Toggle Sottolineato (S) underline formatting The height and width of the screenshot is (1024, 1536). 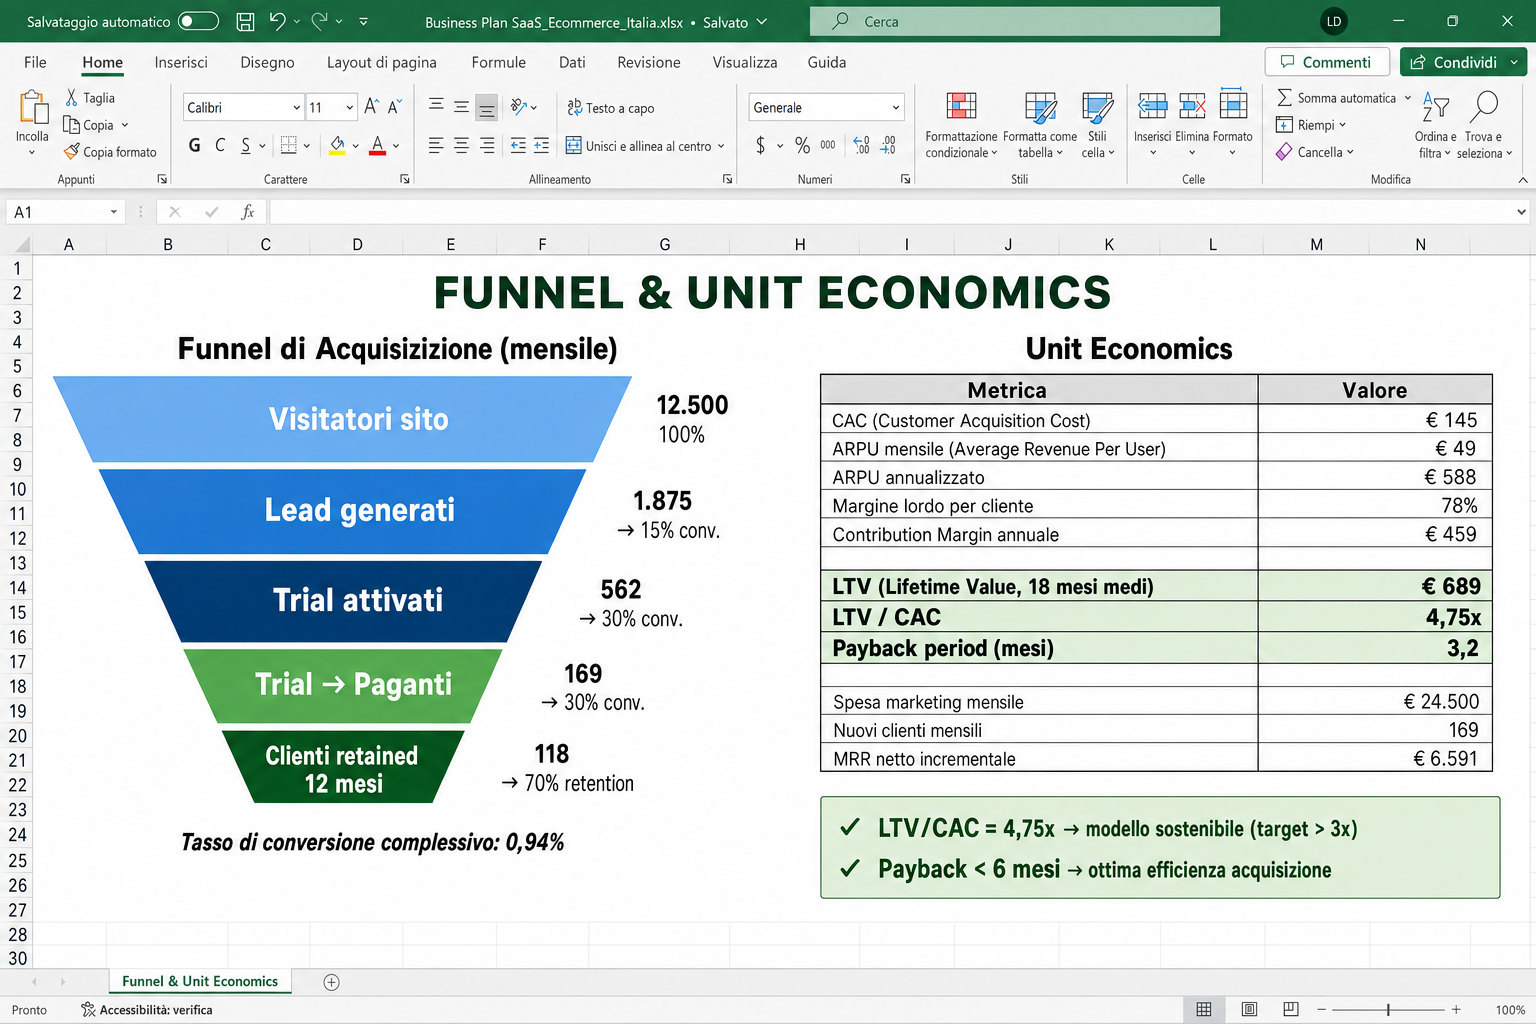pyautogui.click(x=246, y=145)
